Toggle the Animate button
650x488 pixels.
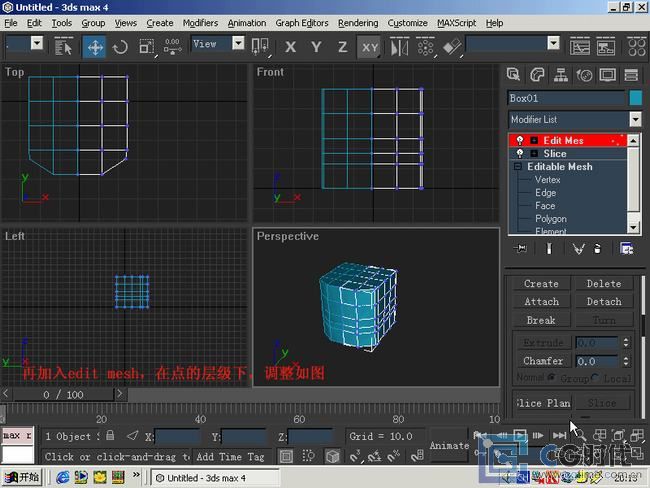point(449,446)
